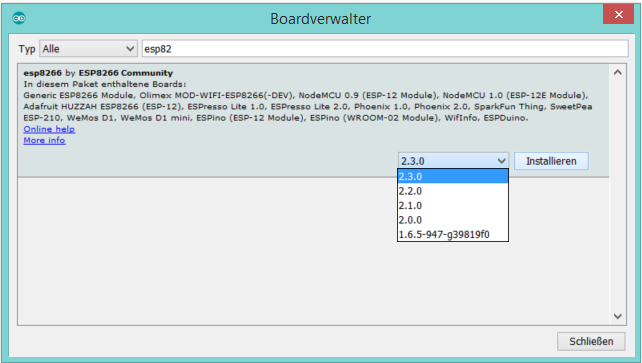Click the Arduino logo icon in title bar
Viewport: 642px width, 363px height.
click(x=19, y=18)
